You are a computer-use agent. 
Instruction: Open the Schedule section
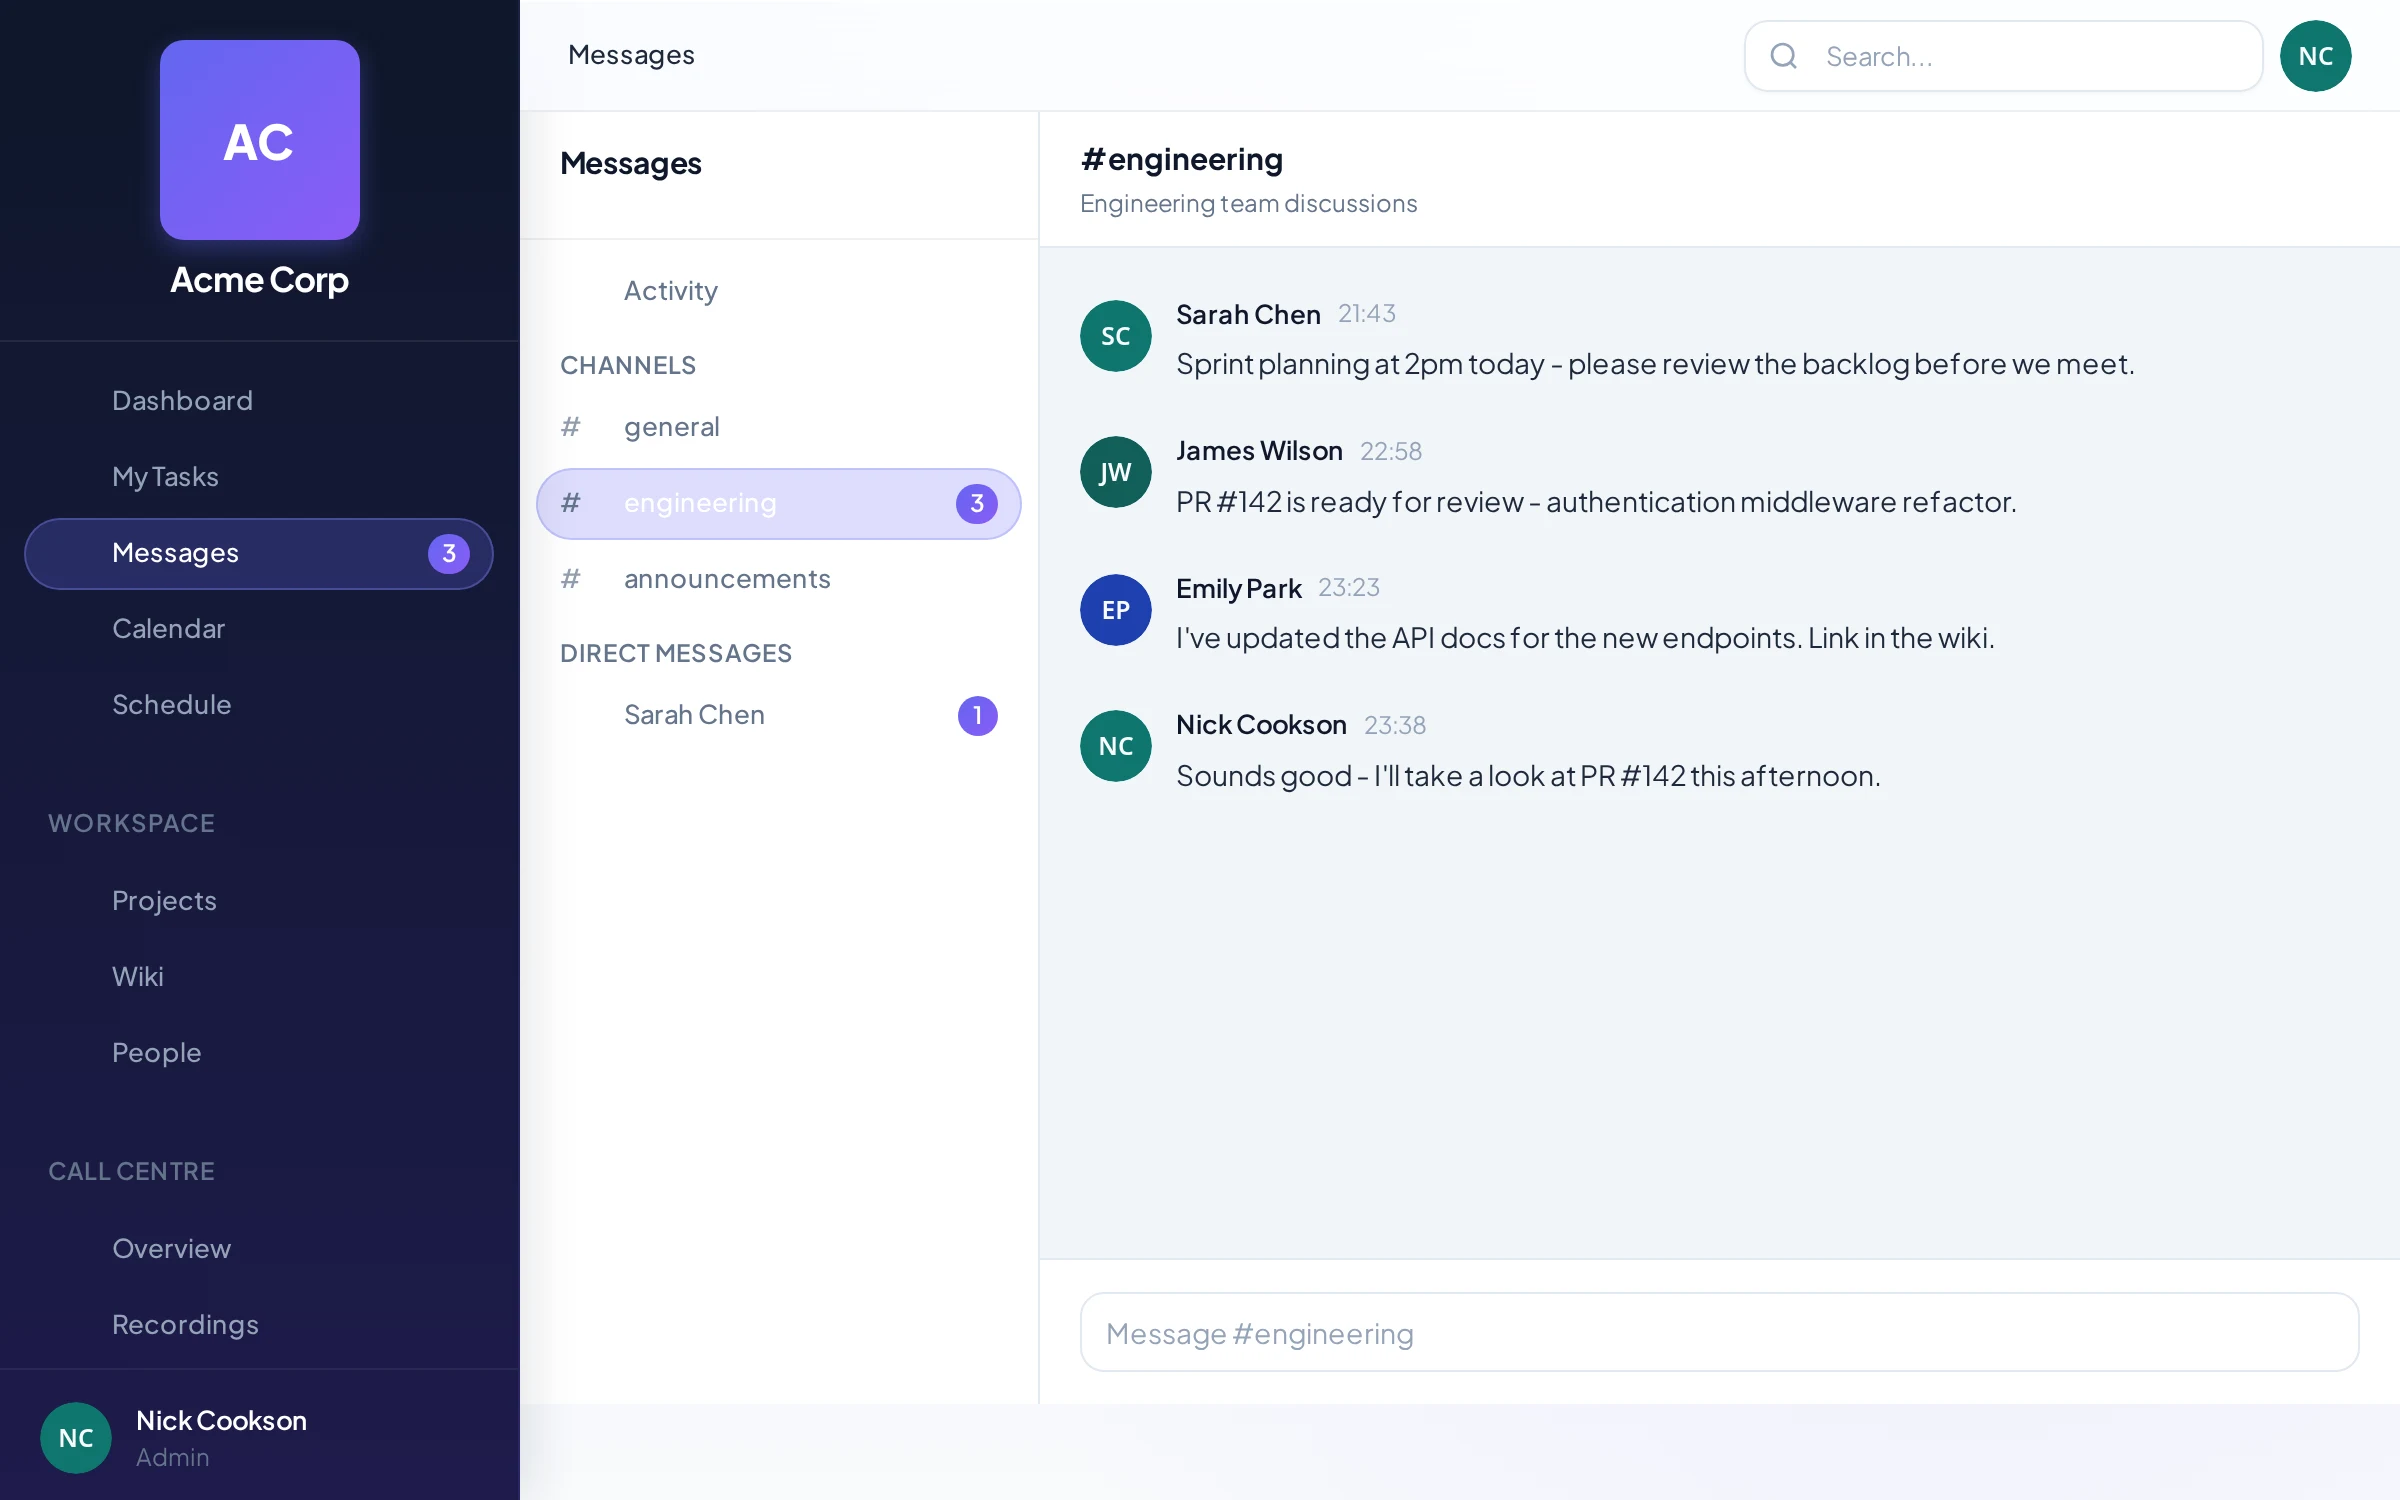click(x=259, y=705)
